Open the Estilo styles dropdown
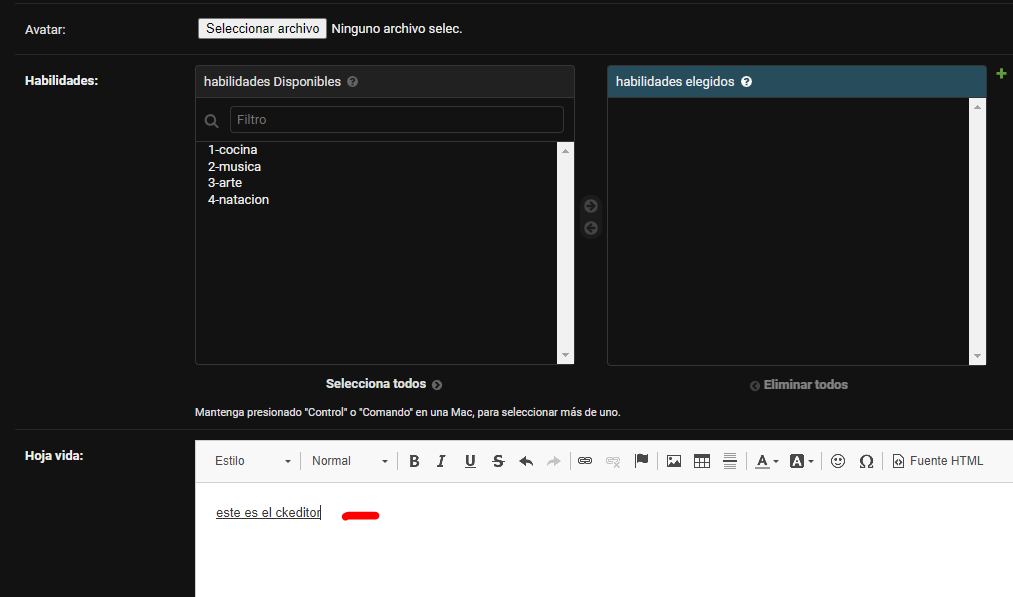Image resolution: width=1013 pixels, height=597 pixels. point(252,461)
